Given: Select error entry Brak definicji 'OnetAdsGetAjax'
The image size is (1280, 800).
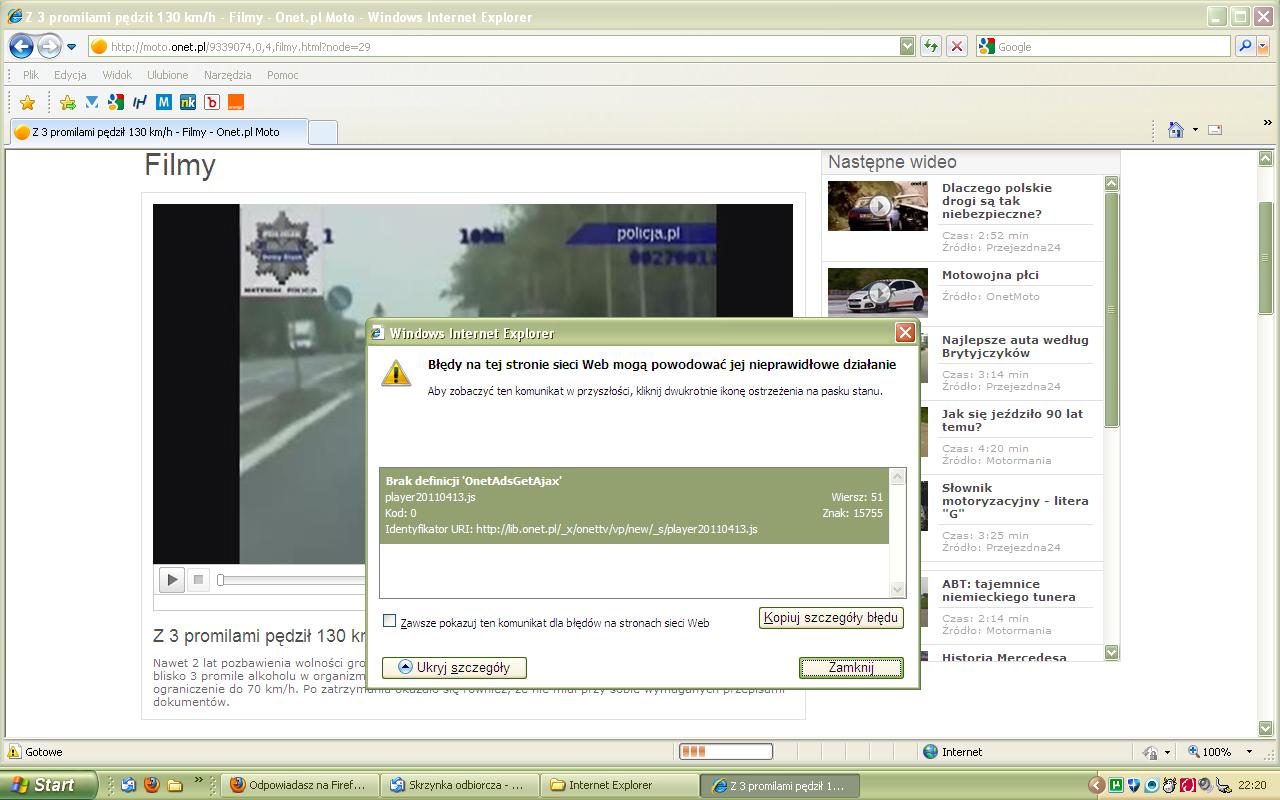Looking at the screenshot, I should (x=634, y=505).
